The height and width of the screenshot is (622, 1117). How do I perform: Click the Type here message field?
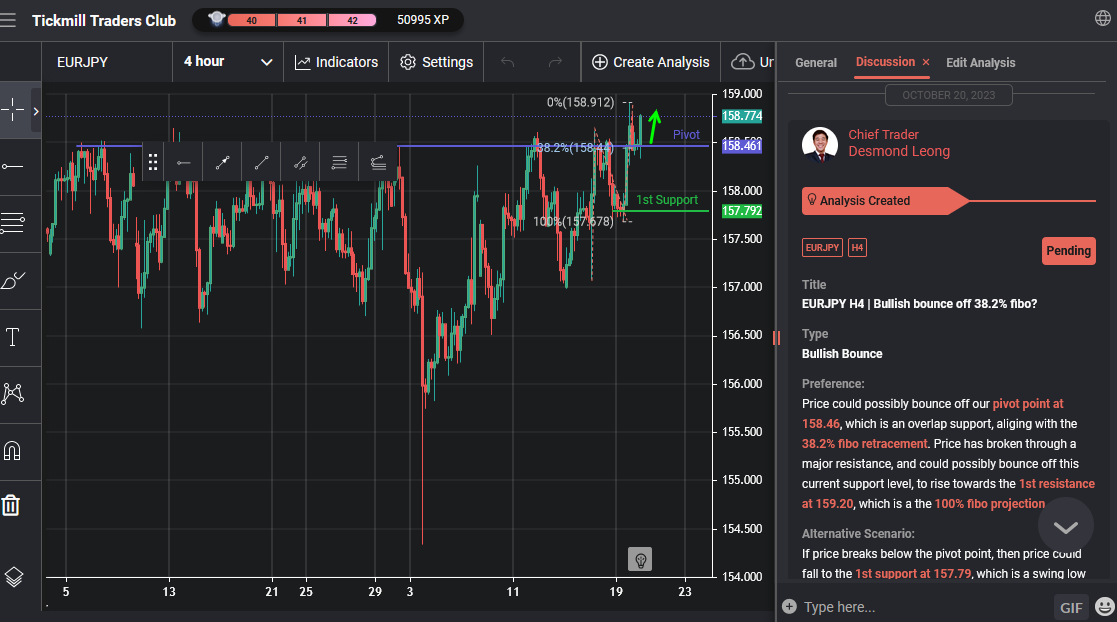[x=925, y=607]
